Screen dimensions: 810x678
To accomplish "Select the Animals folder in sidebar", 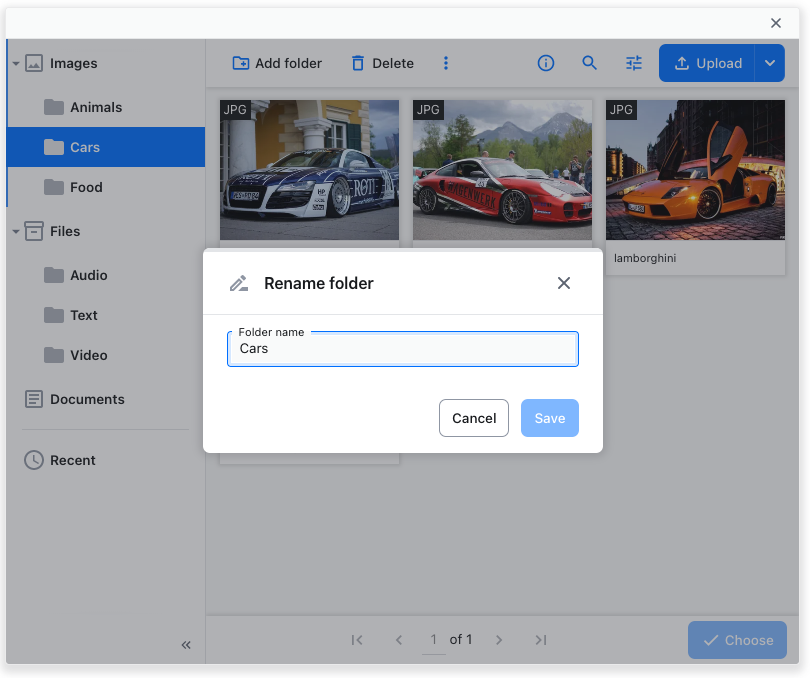I will coord(96,107).
